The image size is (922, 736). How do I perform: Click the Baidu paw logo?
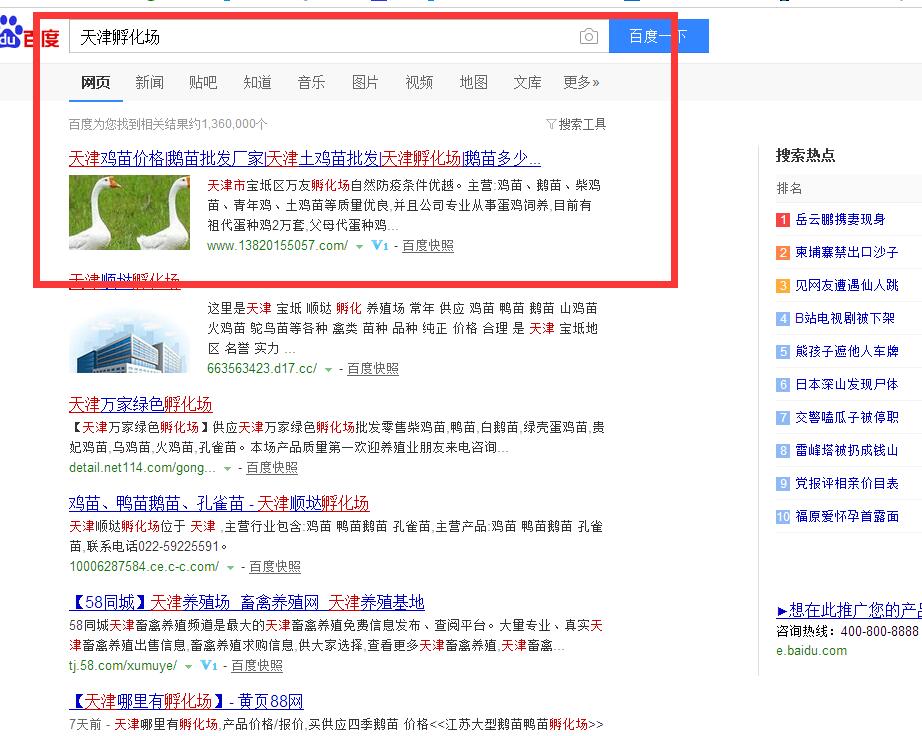(11, 32)
